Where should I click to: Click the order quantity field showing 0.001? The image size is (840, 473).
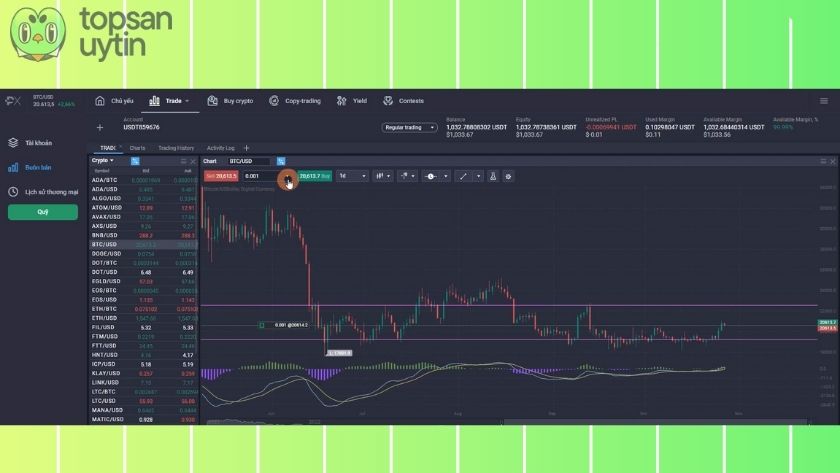[x=258, y=176]
